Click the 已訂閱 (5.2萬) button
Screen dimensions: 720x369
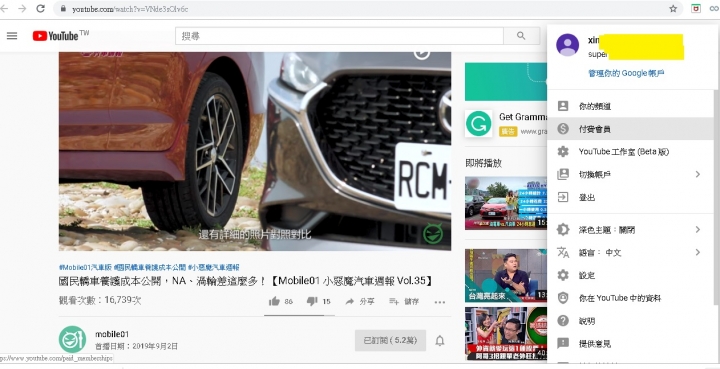[x=390, y=341]
